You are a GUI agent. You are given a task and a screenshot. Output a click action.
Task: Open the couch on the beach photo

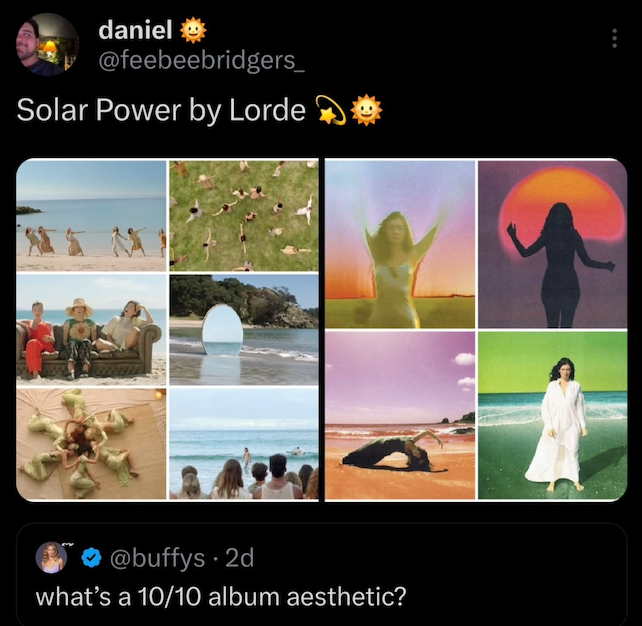pyautogui.click(x=91, y=330)
